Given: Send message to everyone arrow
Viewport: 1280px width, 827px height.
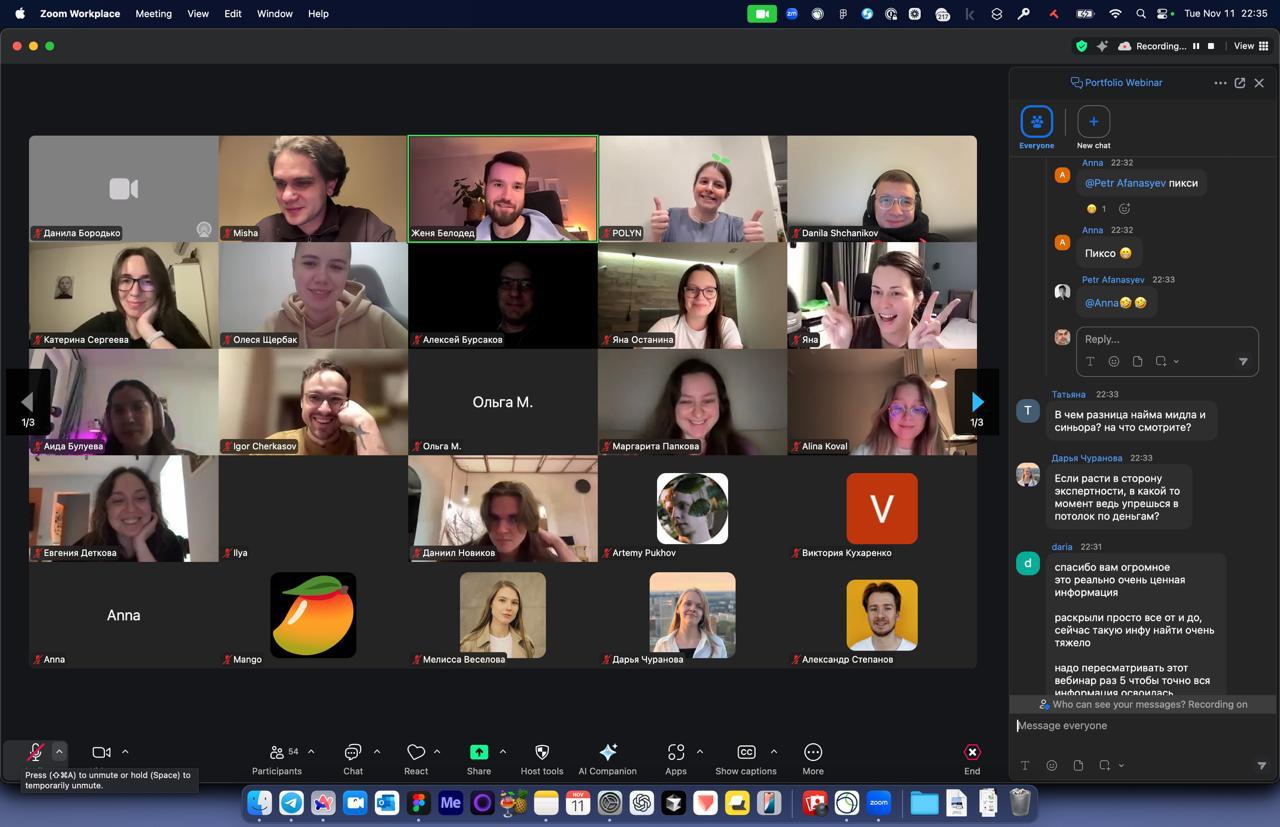Looking at the screenshot, I should click(x=1262, y=765).
